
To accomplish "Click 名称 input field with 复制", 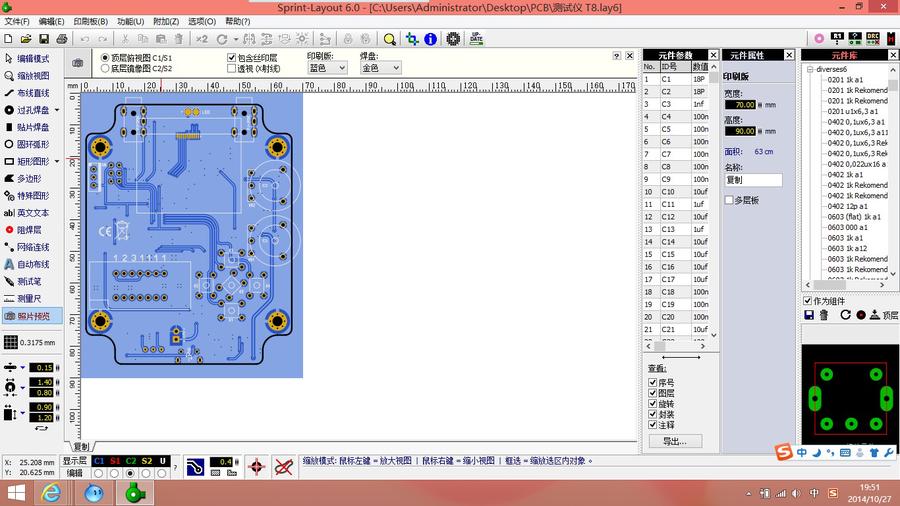I will [753, 180].
